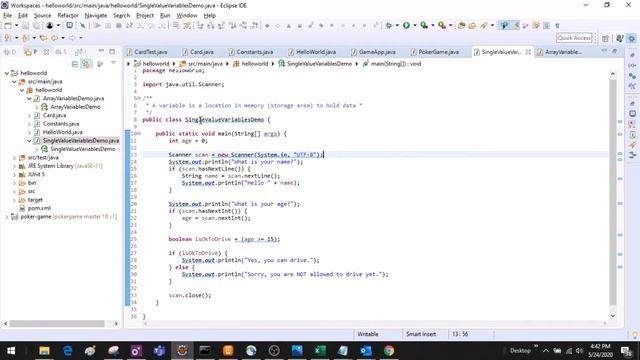640x360 pixels.
Task: Minimize the Package Explorer panel
Action: (101, 51)
